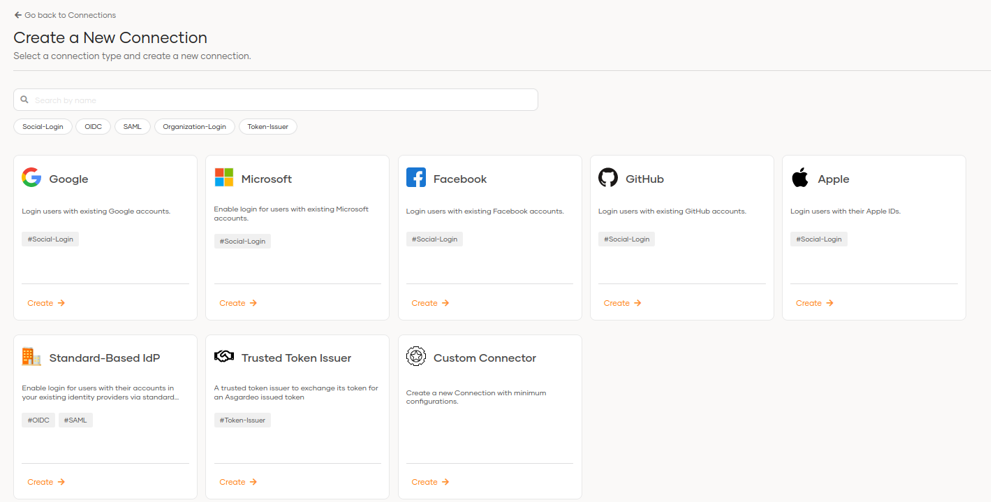991x502 pixels.
Task: Click the back arrow icon beside Go back
Action: (x=18, y=15)
